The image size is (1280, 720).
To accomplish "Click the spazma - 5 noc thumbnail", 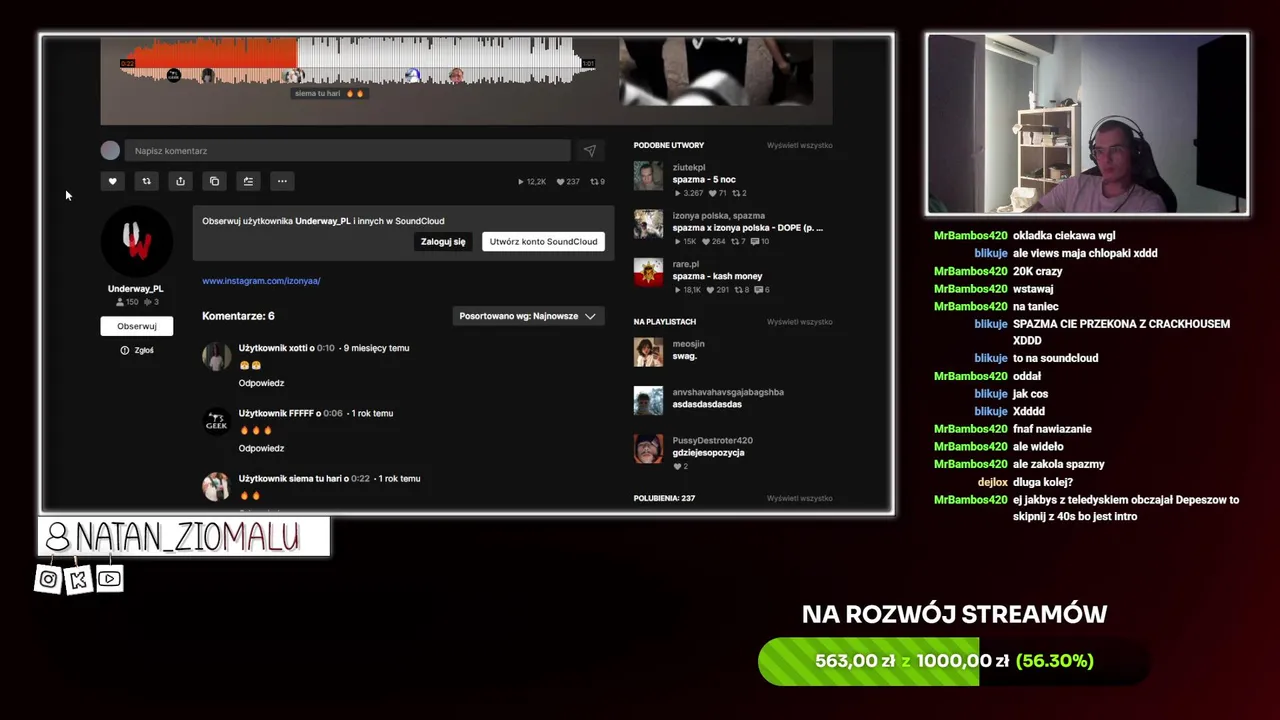I will coord(648,176).
